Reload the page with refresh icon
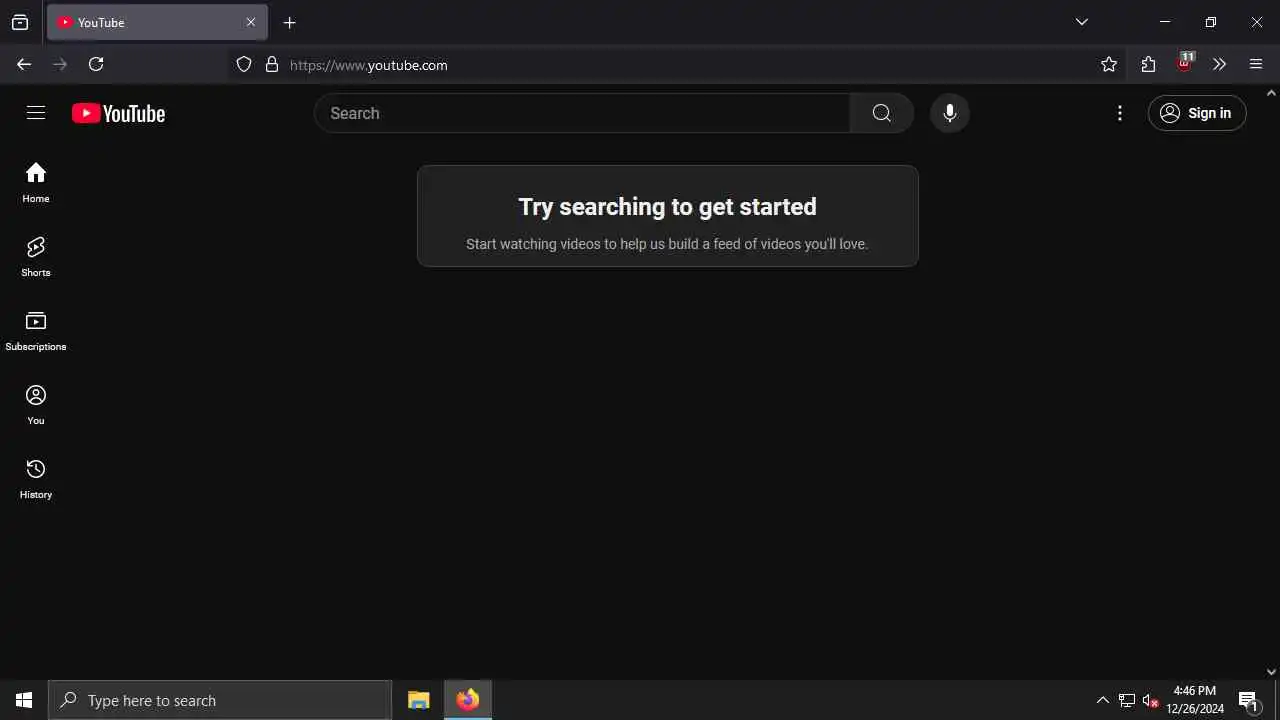The image size is (1280, 720). pyautogui.click(x=96, y=64)
